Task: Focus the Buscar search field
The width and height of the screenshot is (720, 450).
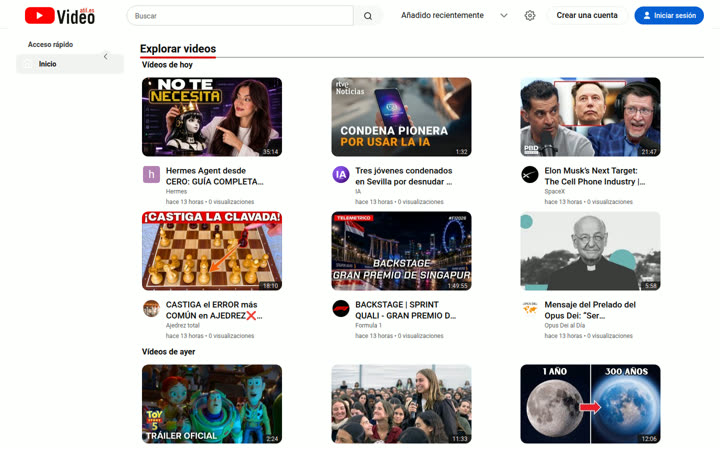Action: pyautogui.click(x=240, y=16)
